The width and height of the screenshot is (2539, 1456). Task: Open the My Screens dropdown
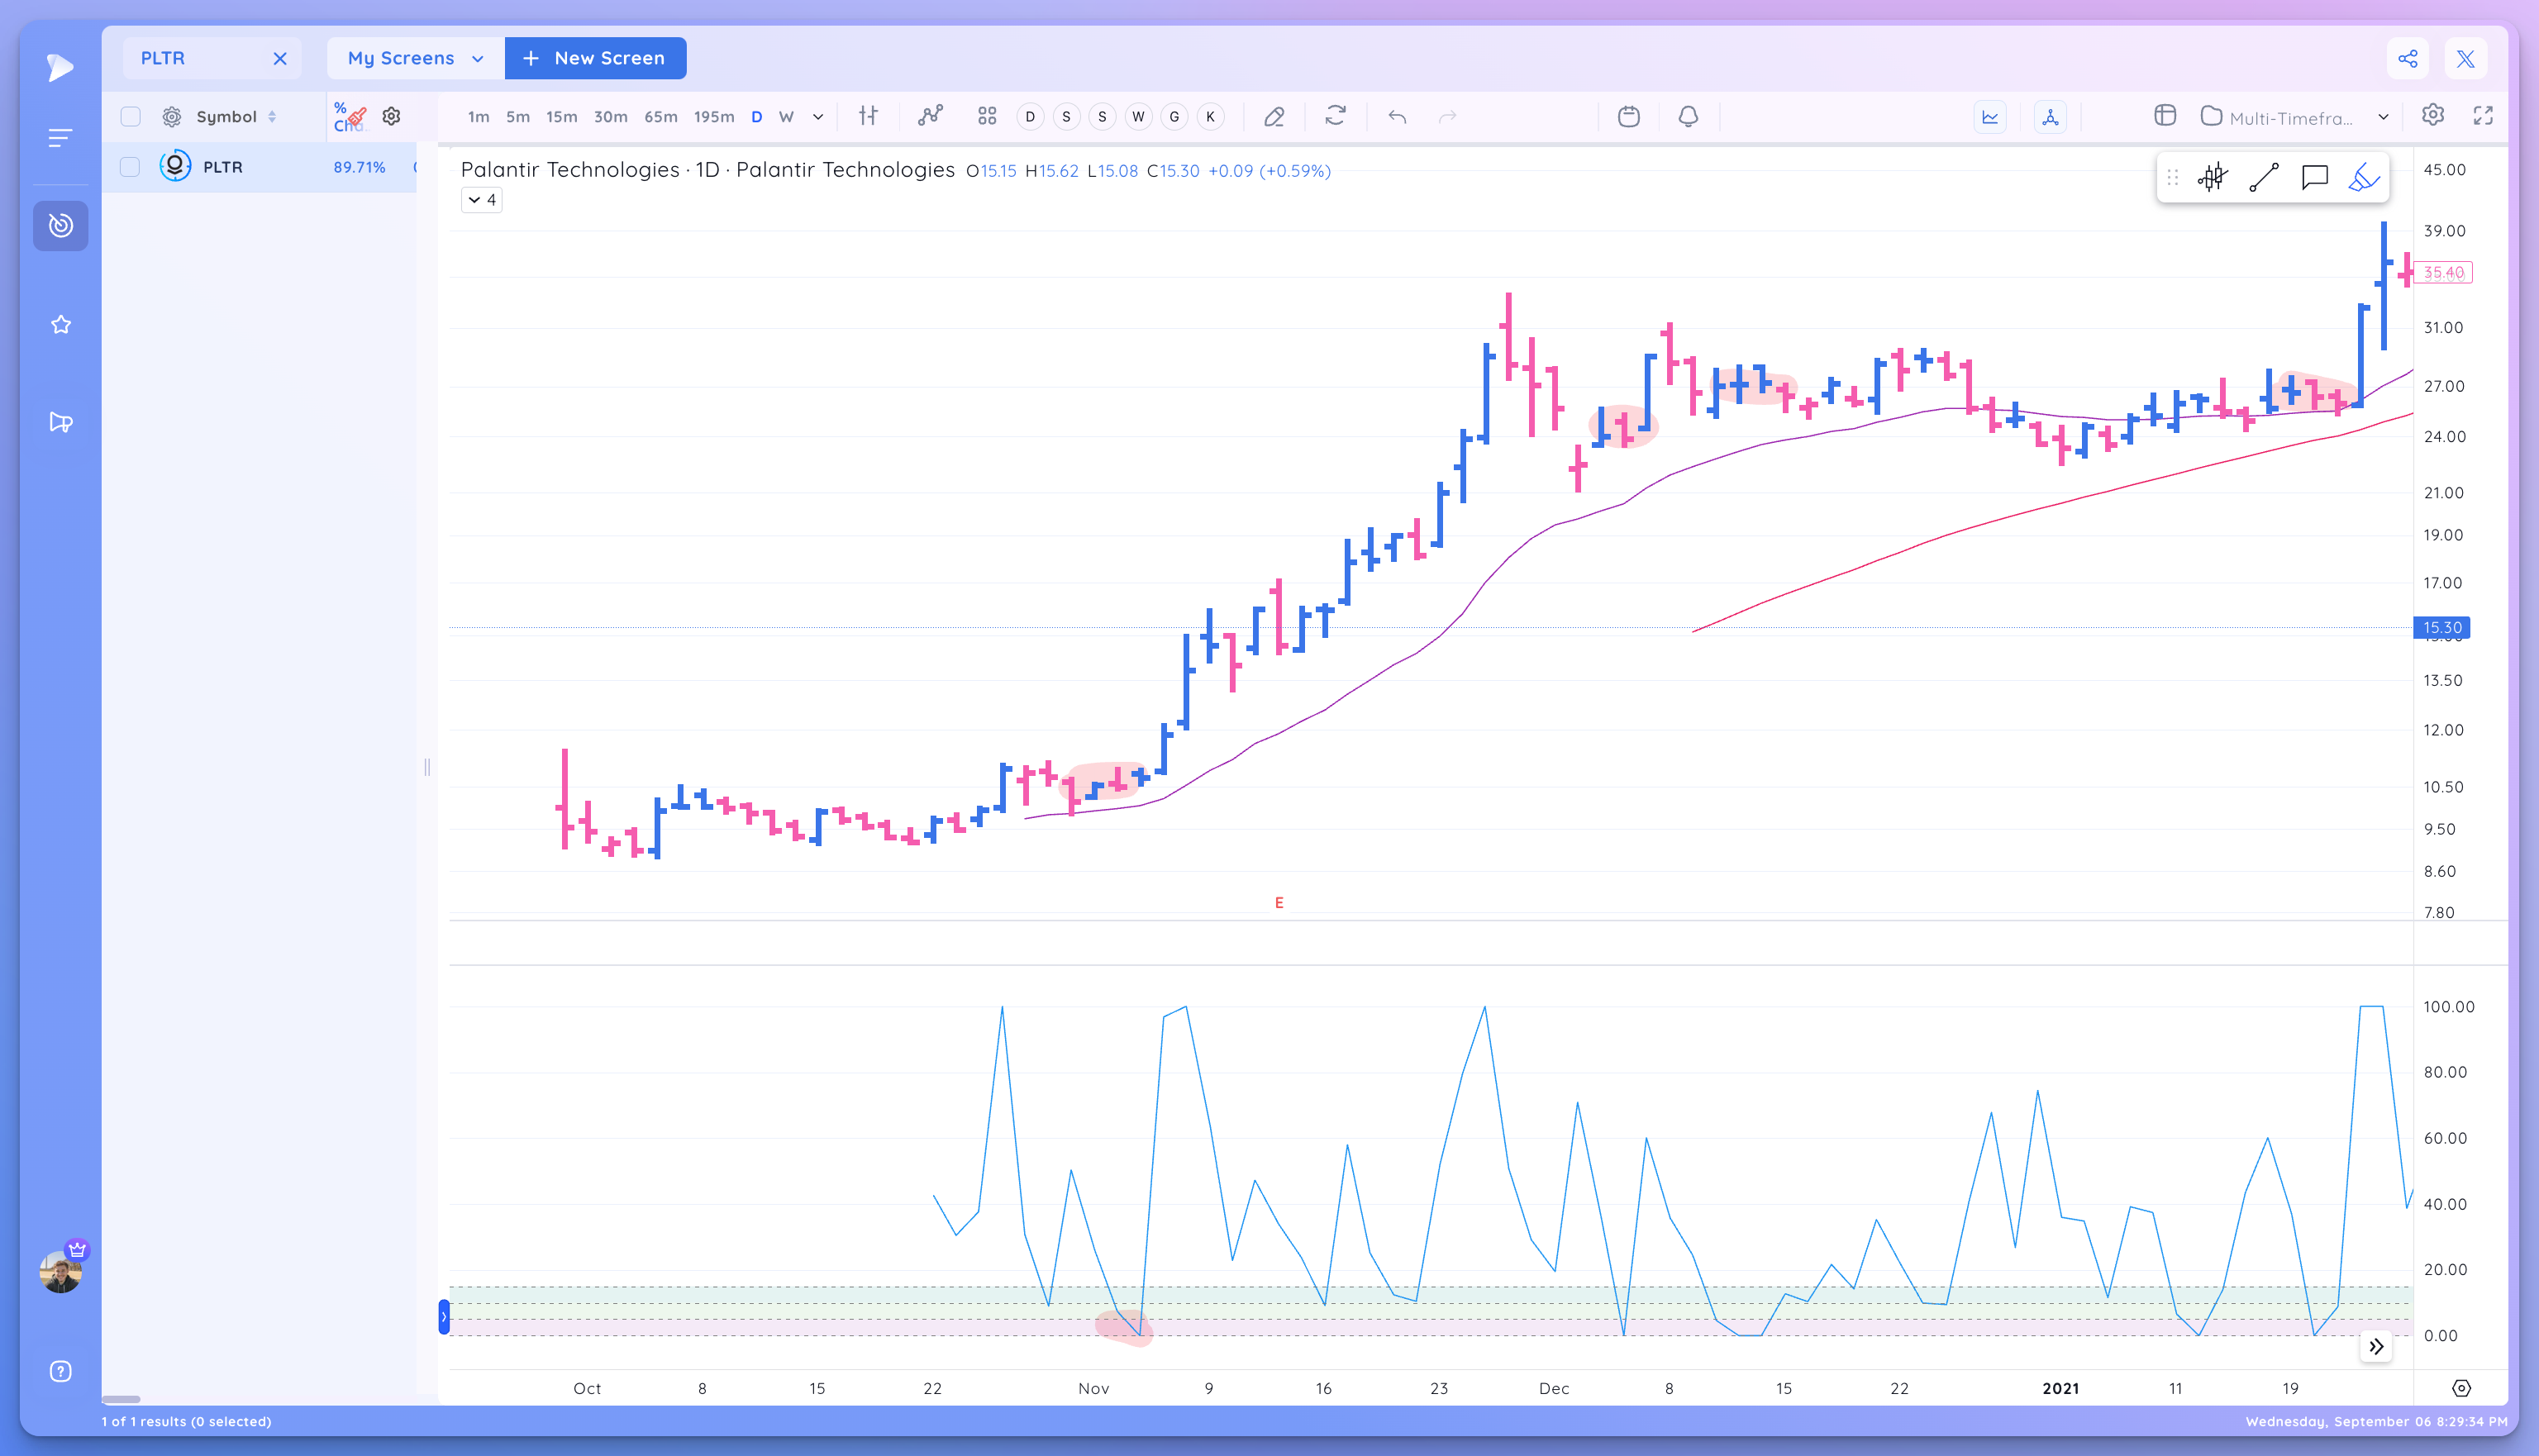pos(414,58)
